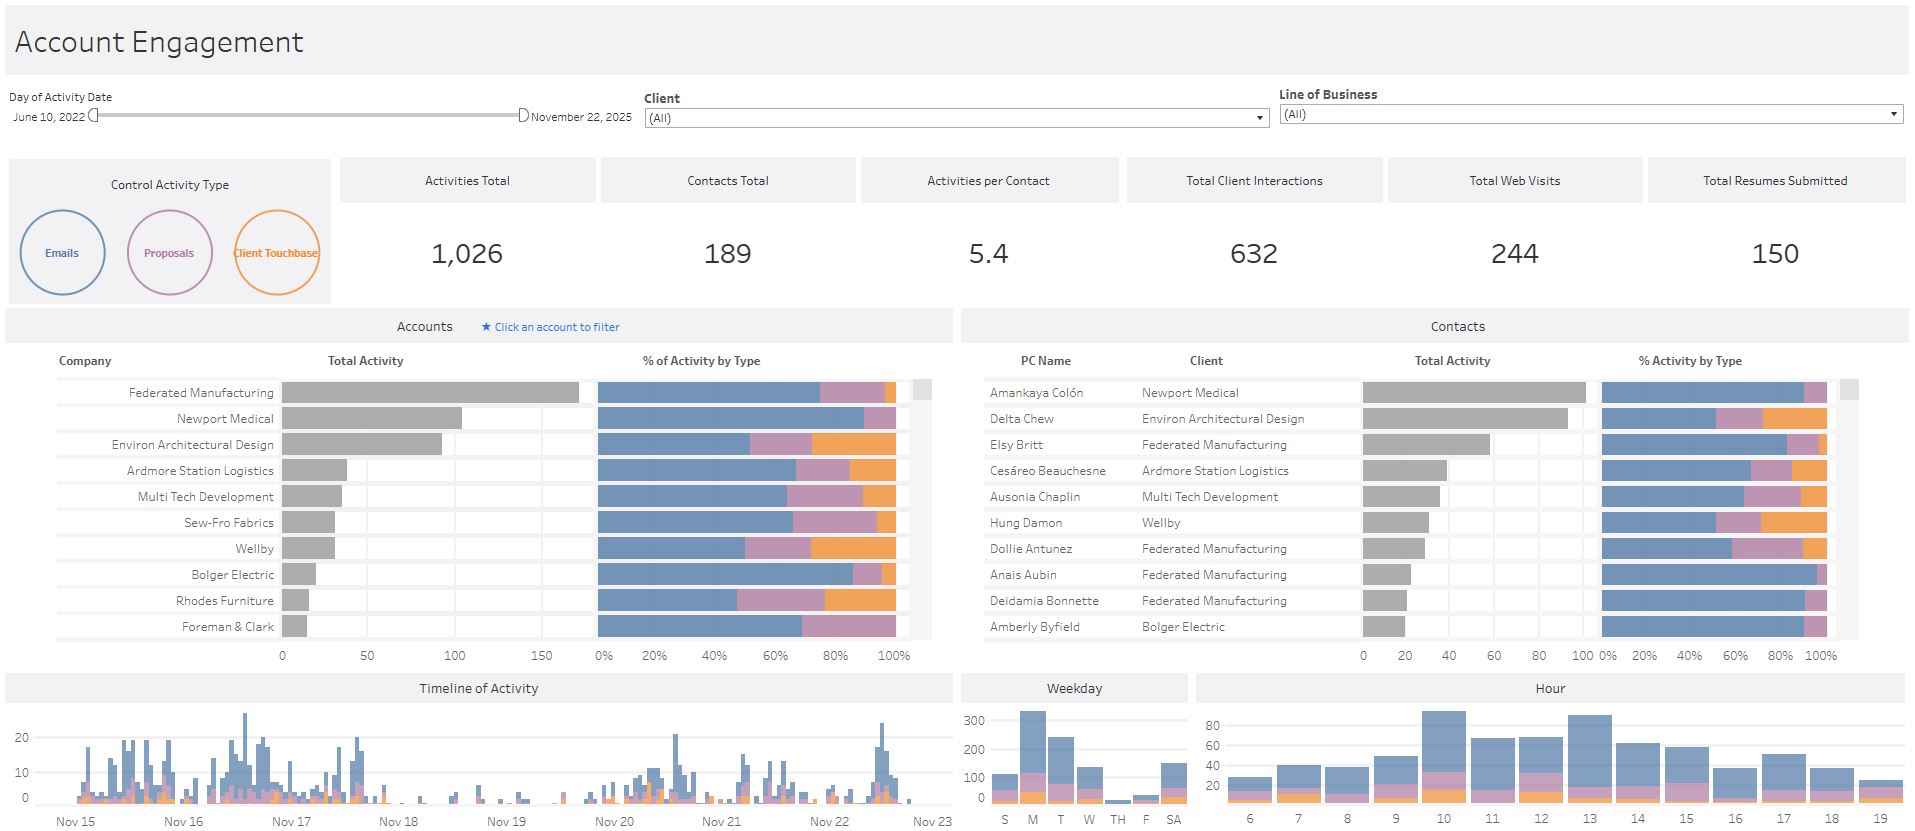Select Wellby orange touchbase bar segment

(853, 548)
